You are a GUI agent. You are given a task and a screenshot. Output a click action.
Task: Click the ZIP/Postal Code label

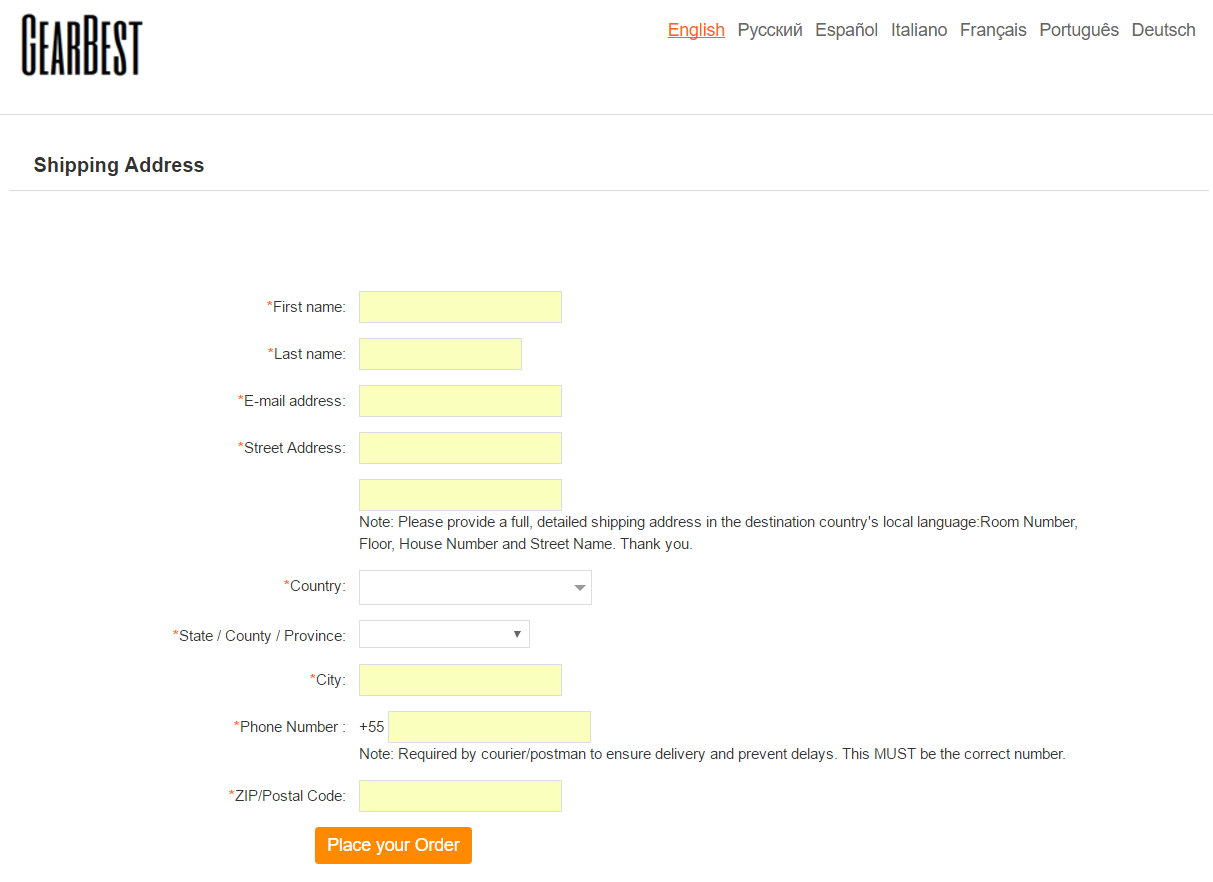(x=287, y=796)
